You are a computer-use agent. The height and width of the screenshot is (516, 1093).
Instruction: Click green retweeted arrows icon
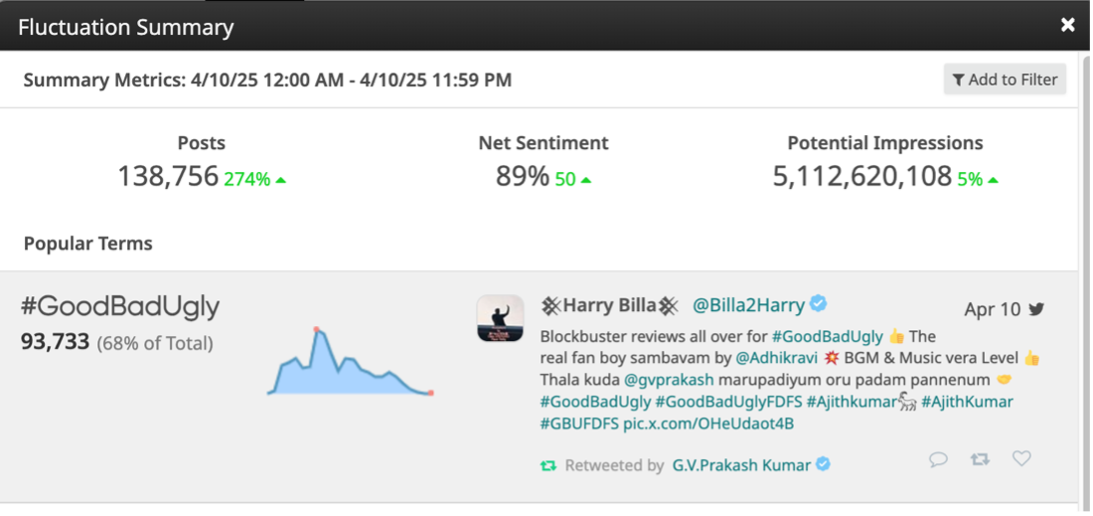[x=548, y=465]
